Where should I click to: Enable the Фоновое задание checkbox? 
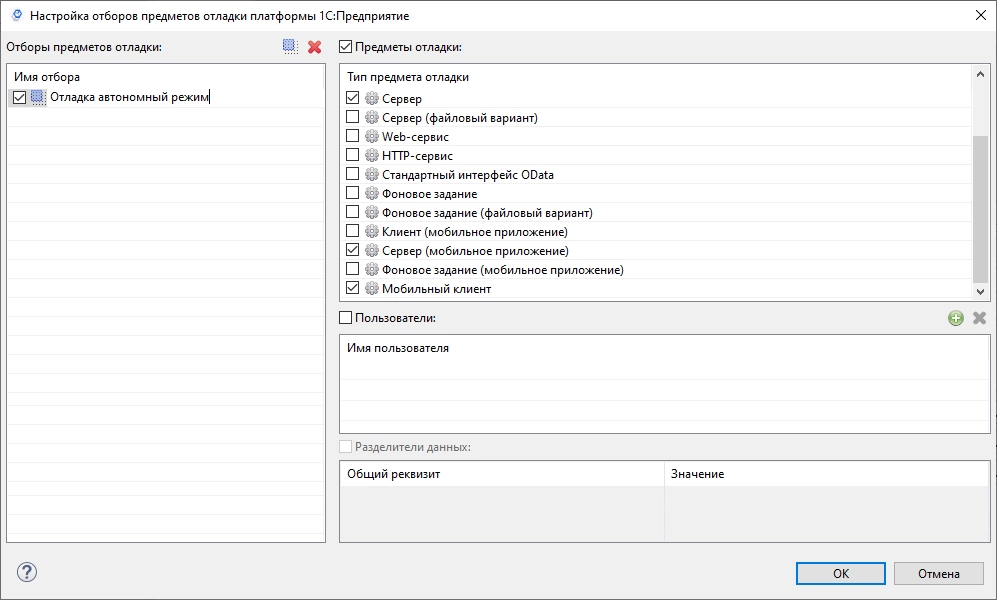[352, 194]
